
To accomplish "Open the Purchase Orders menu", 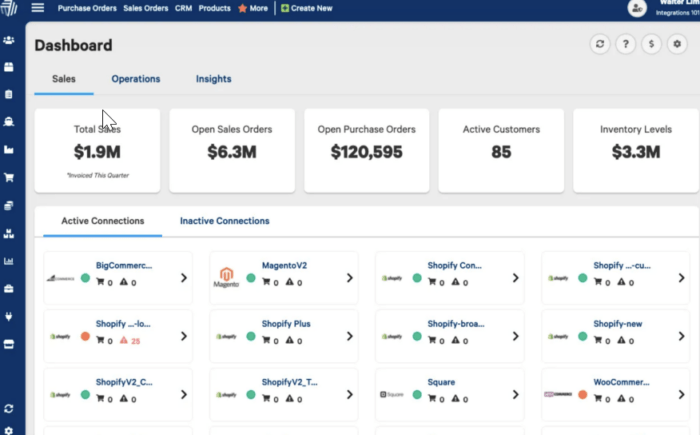I will click(87, 8).
